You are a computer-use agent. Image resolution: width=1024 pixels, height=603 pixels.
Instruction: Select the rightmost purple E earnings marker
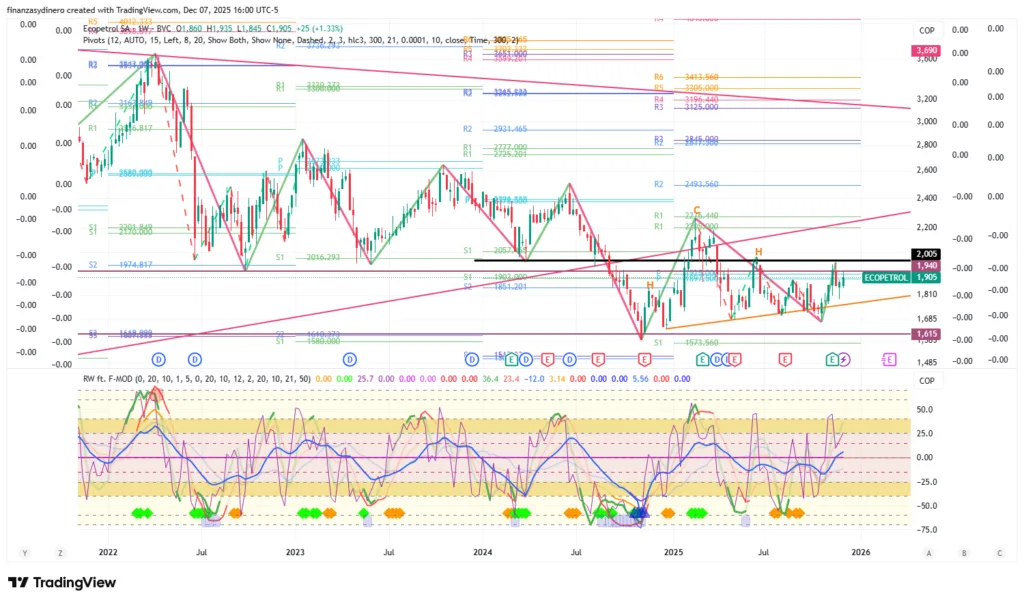click(889, 358)
